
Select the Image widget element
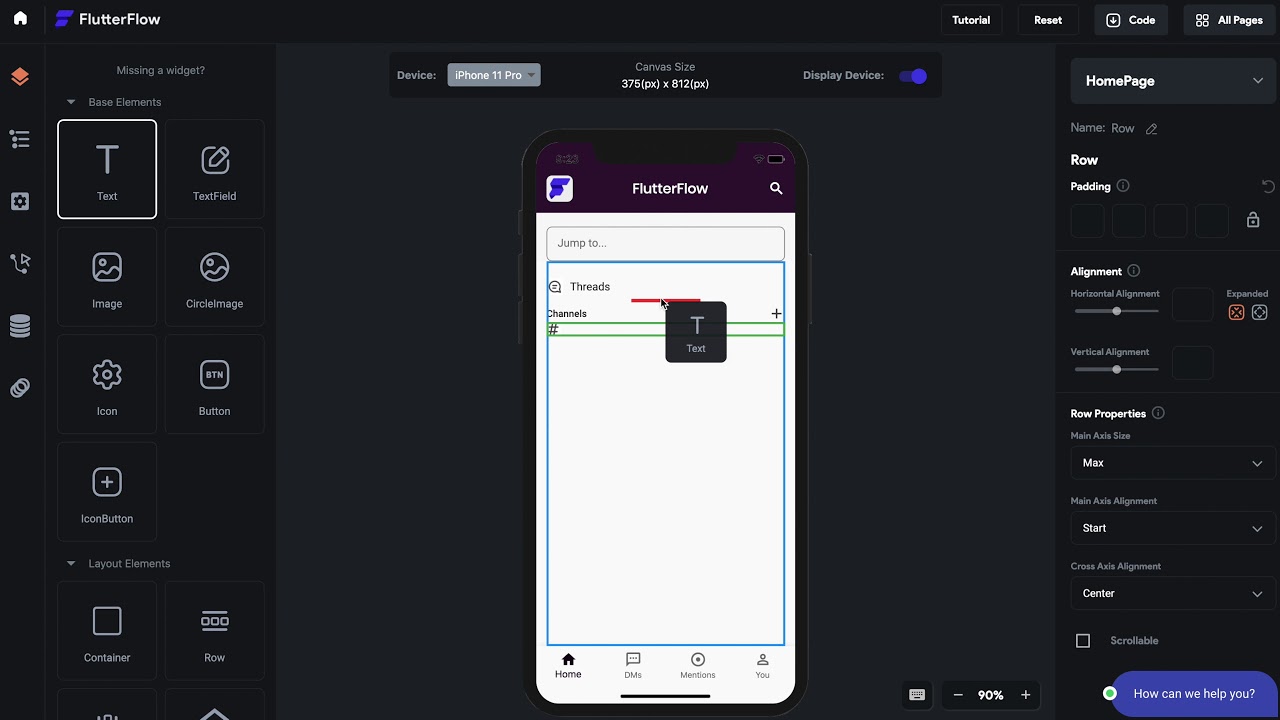click(107, 277)
